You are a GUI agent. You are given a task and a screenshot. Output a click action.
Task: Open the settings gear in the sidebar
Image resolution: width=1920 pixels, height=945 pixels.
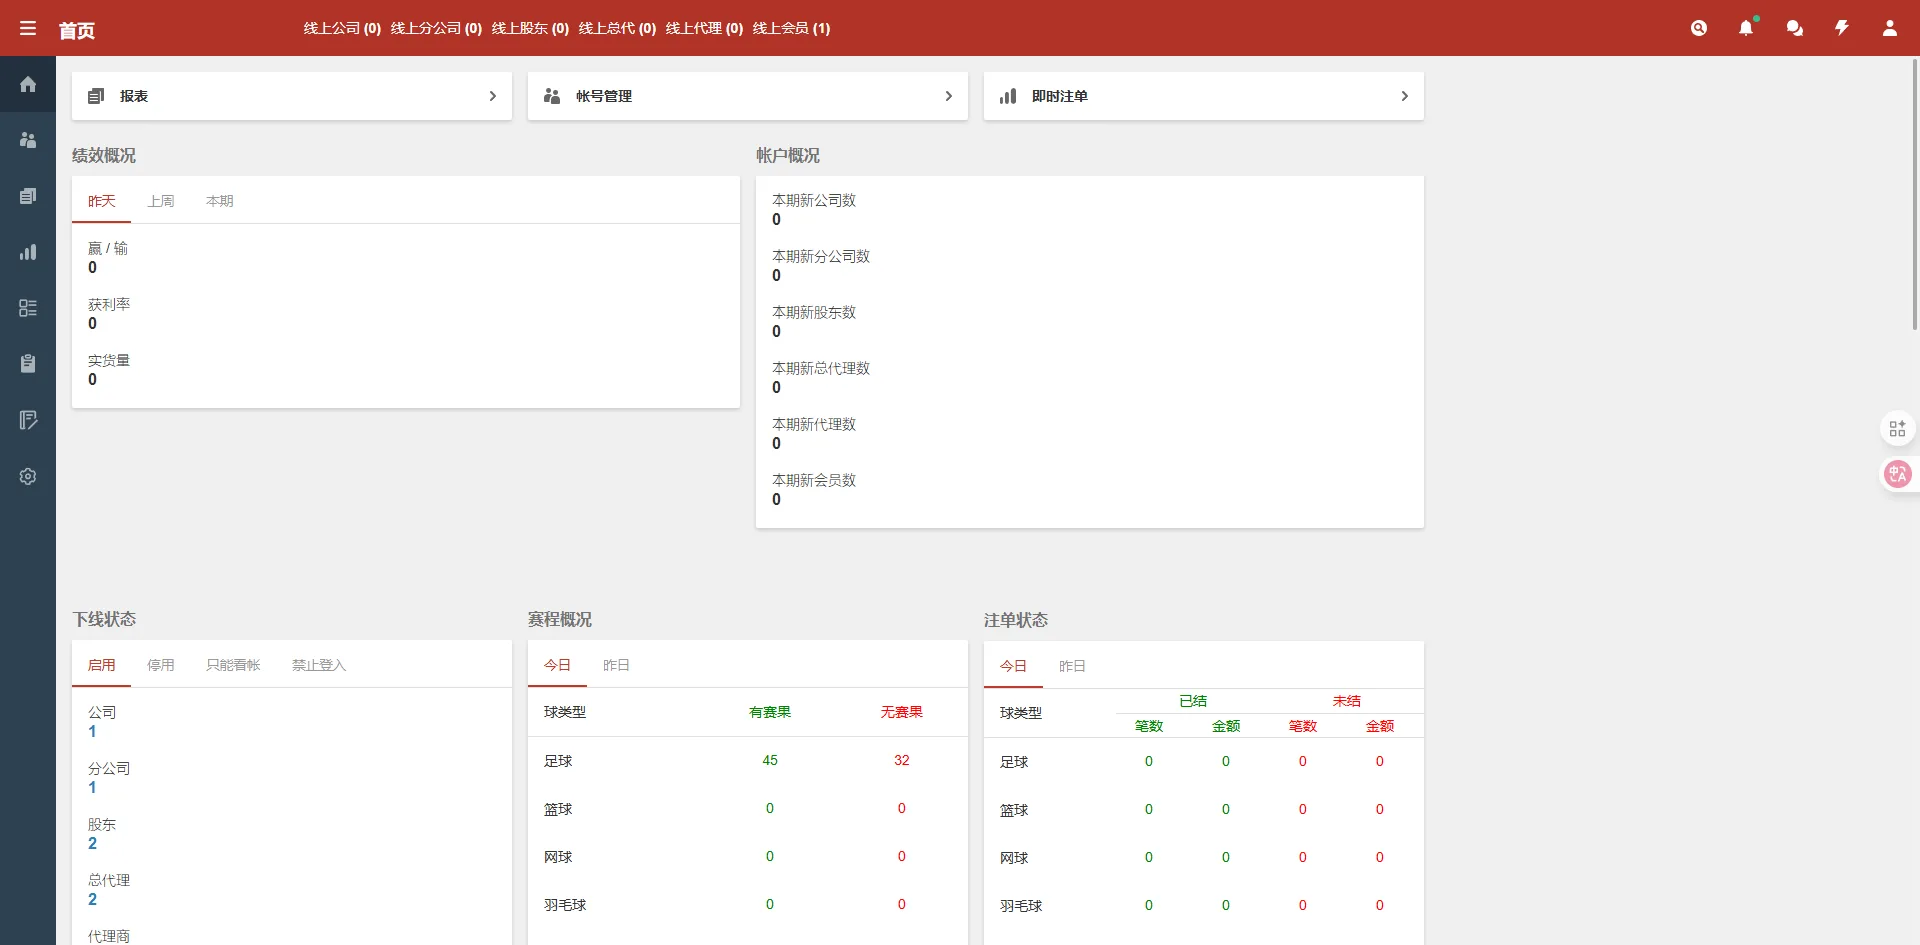coord(27,476)
